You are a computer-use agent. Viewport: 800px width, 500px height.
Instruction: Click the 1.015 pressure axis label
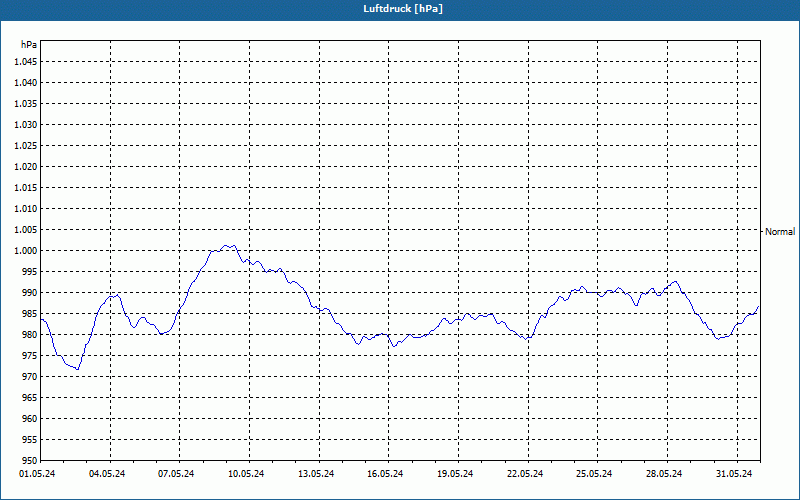click(x=25, y=188)
